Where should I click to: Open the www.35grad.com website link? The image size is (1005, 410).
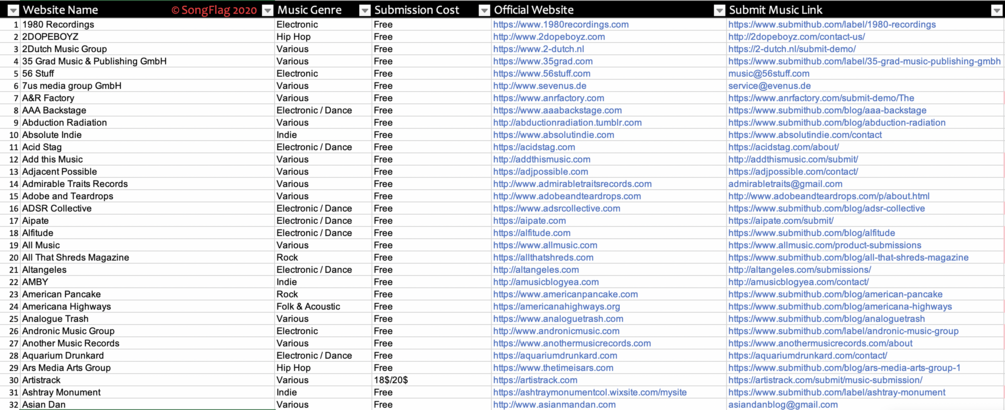point(543,61)
